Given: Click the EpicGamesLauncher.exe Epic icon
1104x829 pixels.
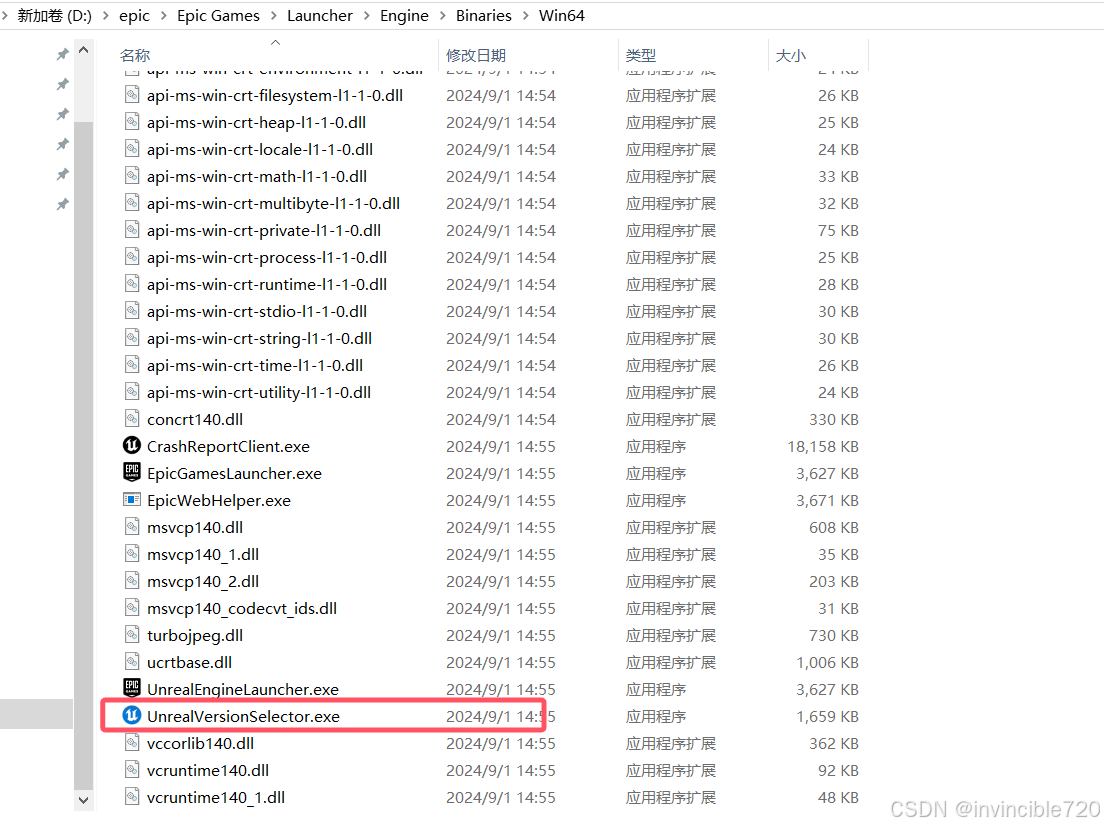Looking at the screenshot, I should [132, 472].
